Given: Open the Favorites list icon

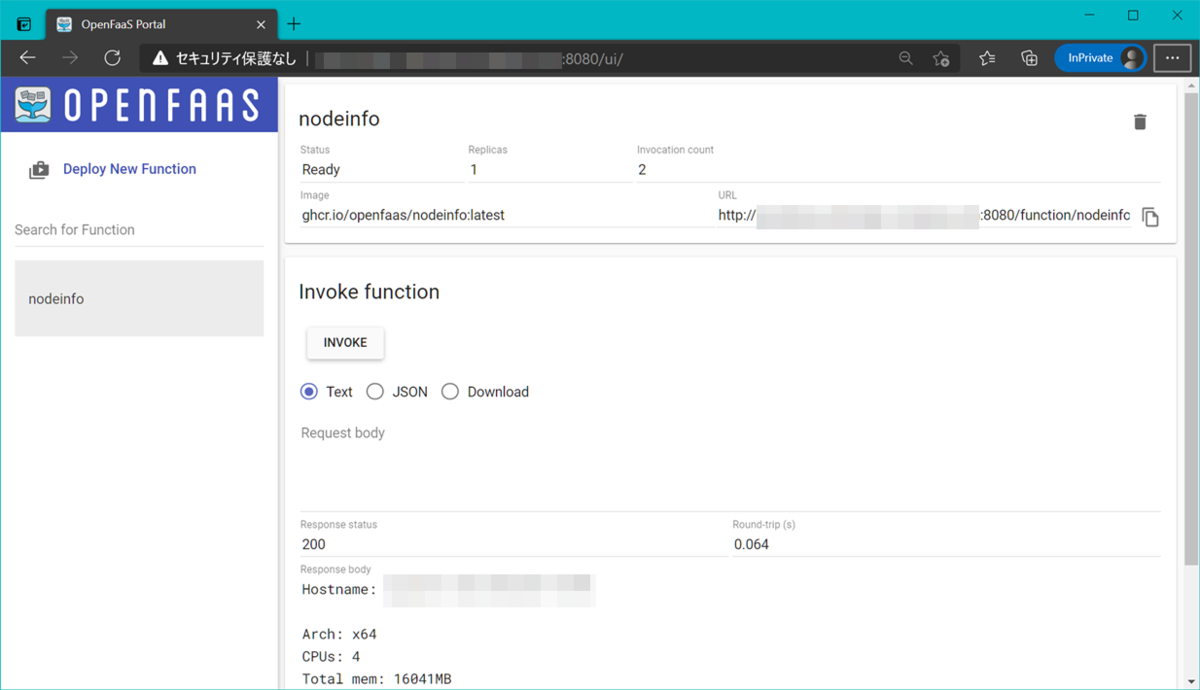Looking at the screenshot, I should pos(987,58).
